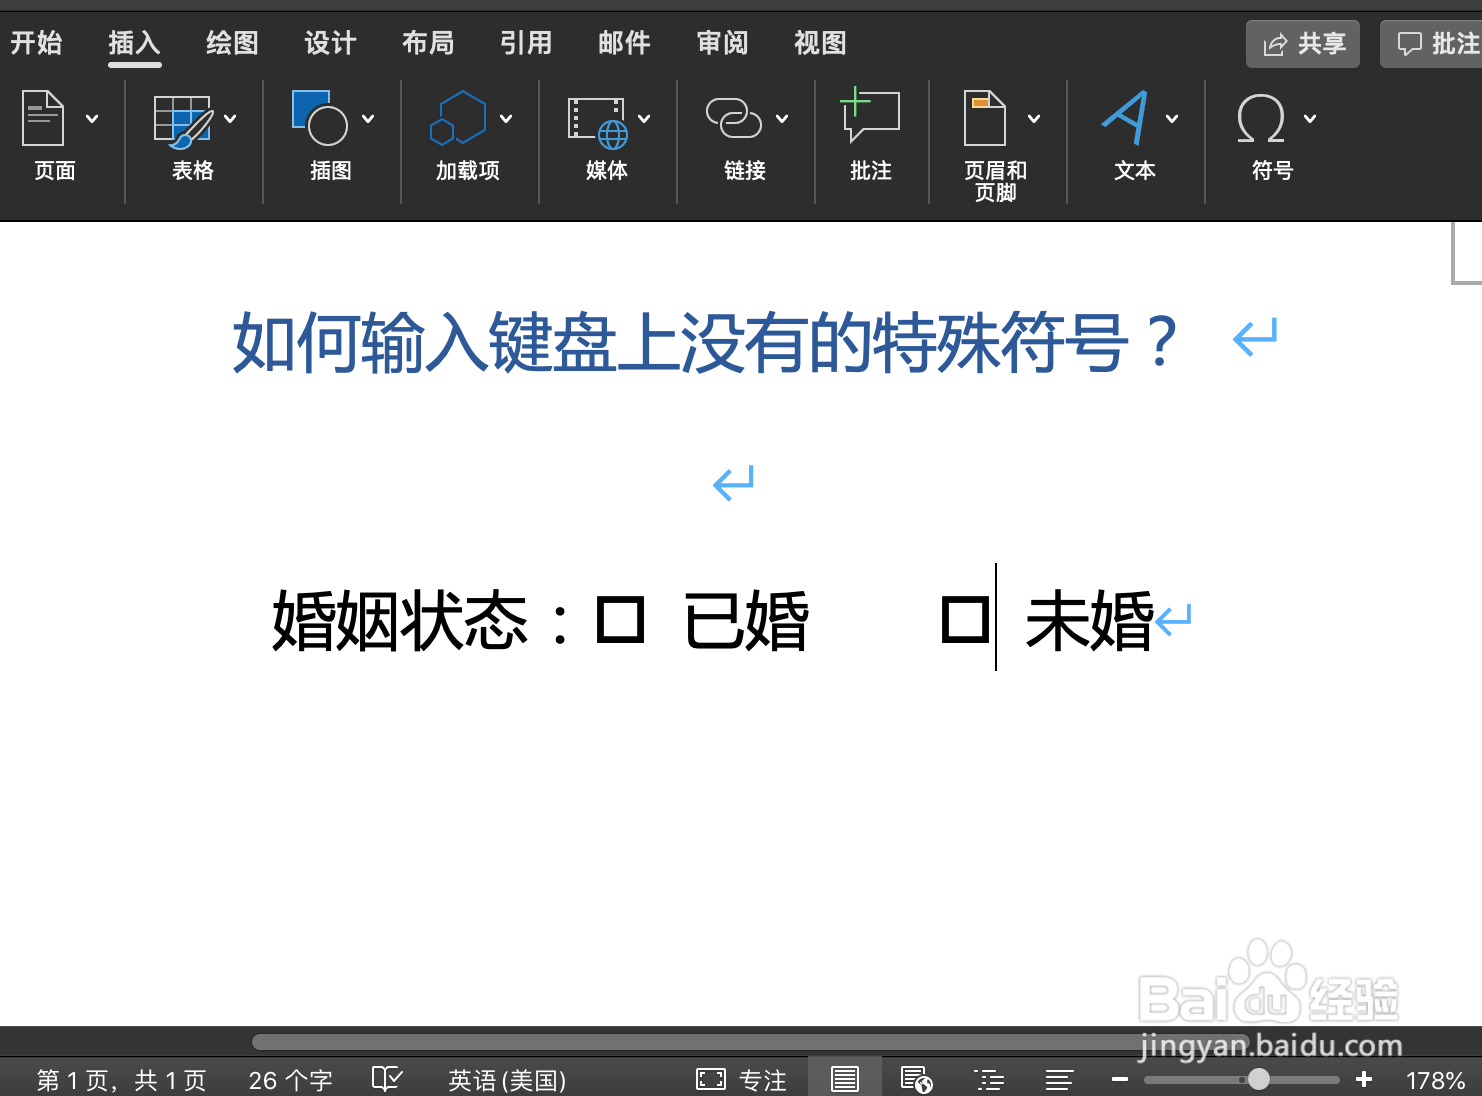1482x1096 pixels.
Task: Expand the Links (链接) dropdown arrow
Action: point(782,119)
